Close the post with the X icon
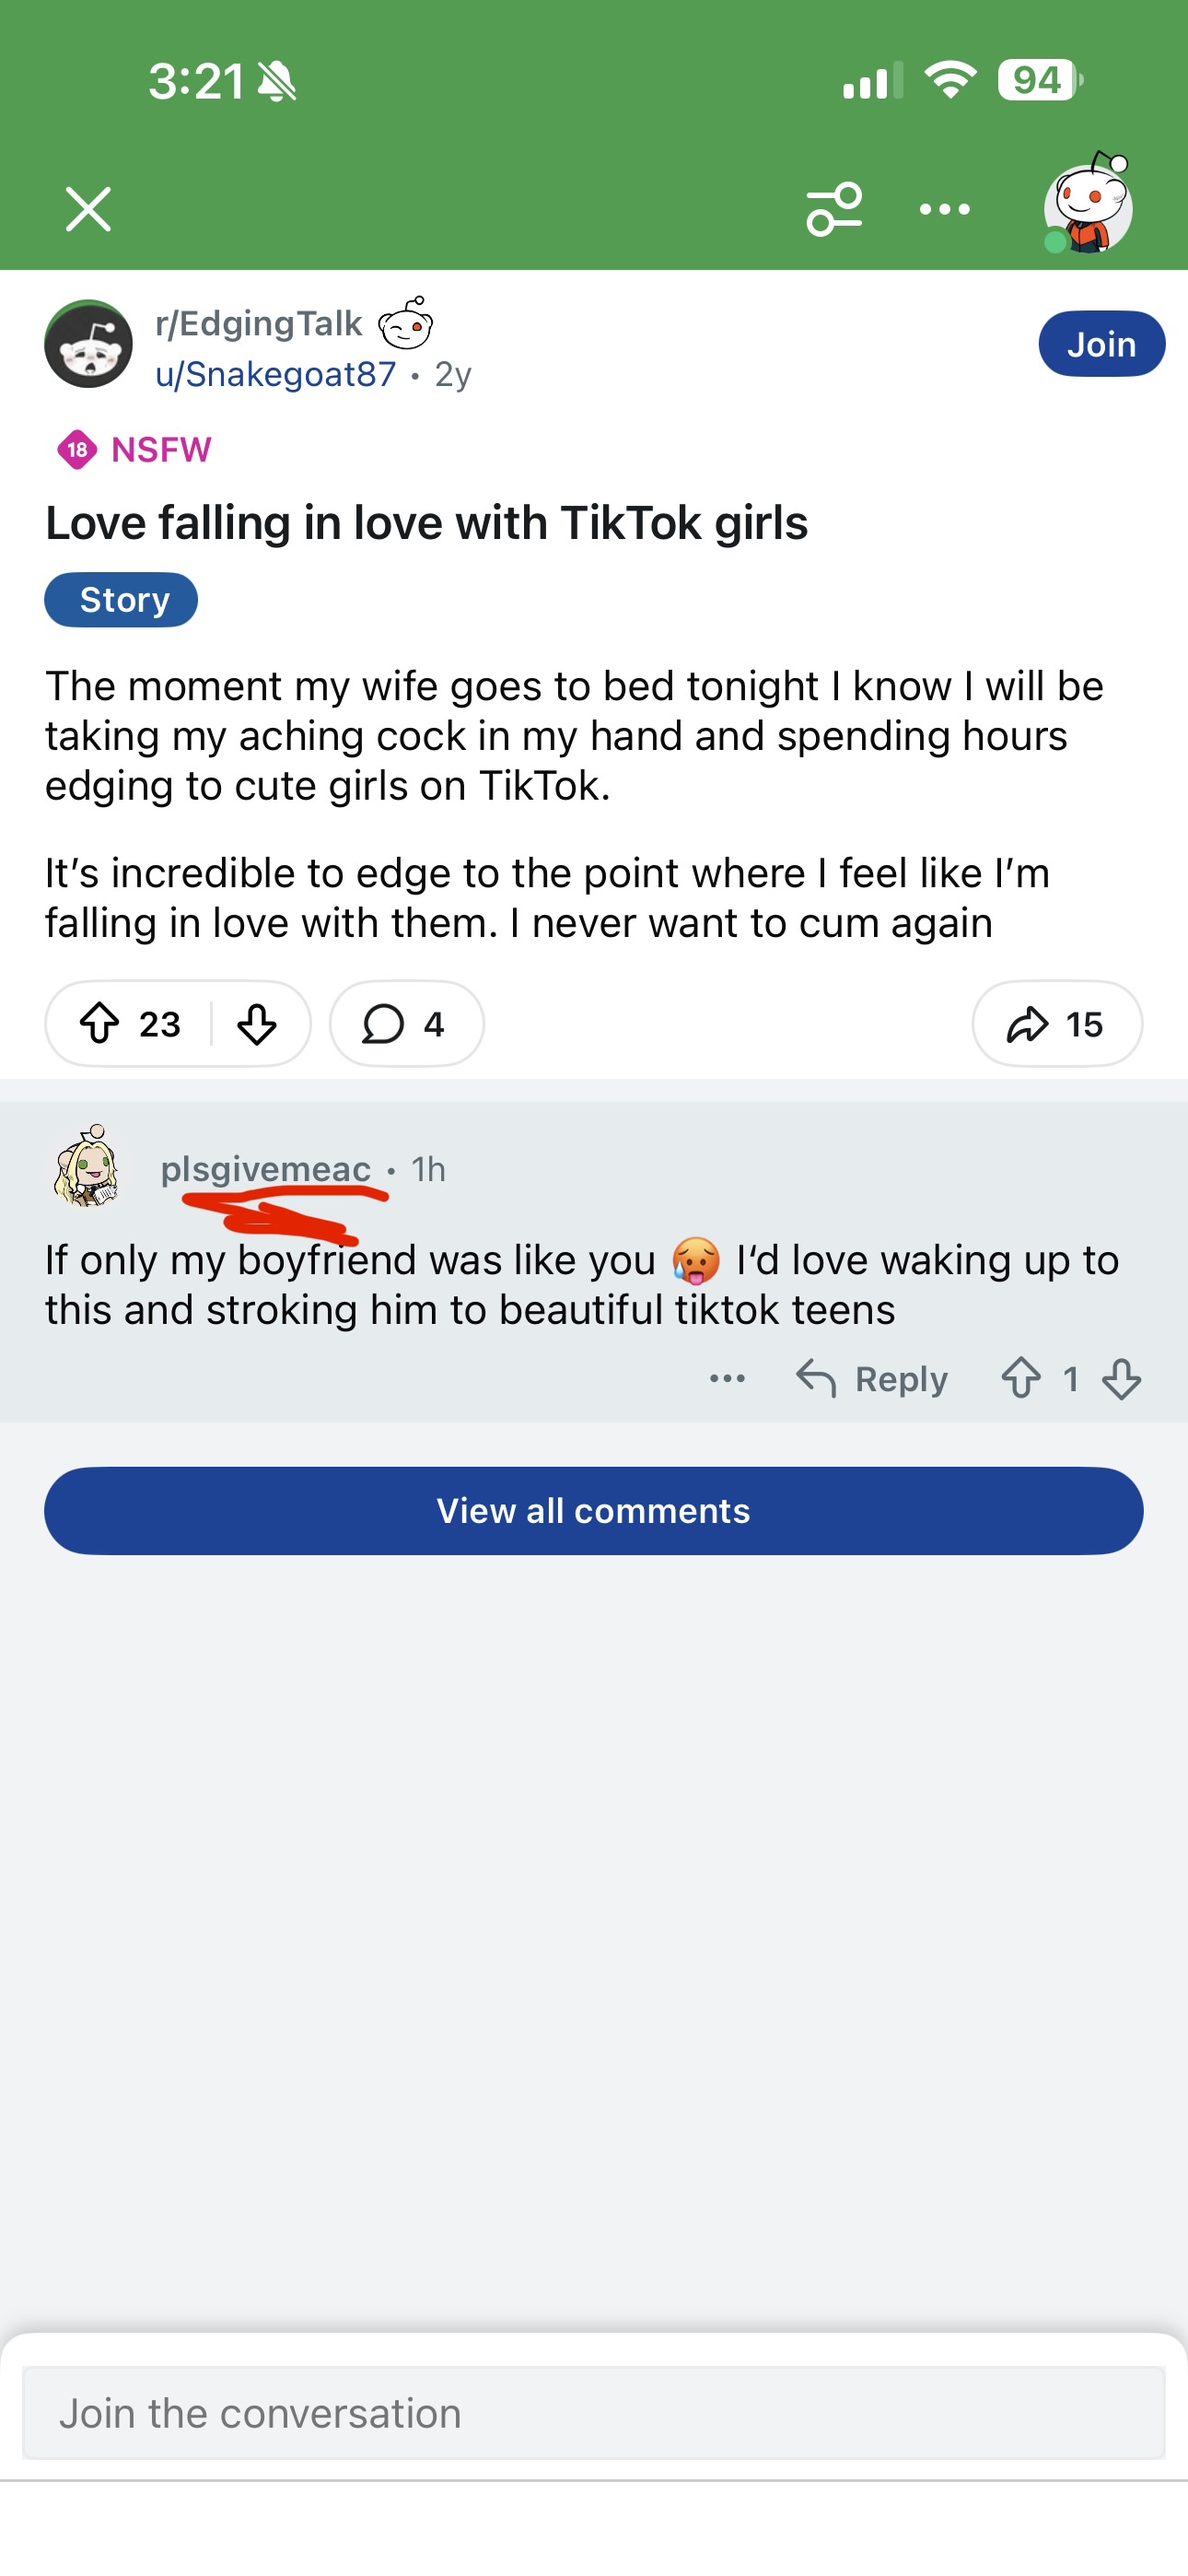Image resolution: width=1188 pixels, height=2576 pixels. [x=88, y=209]
